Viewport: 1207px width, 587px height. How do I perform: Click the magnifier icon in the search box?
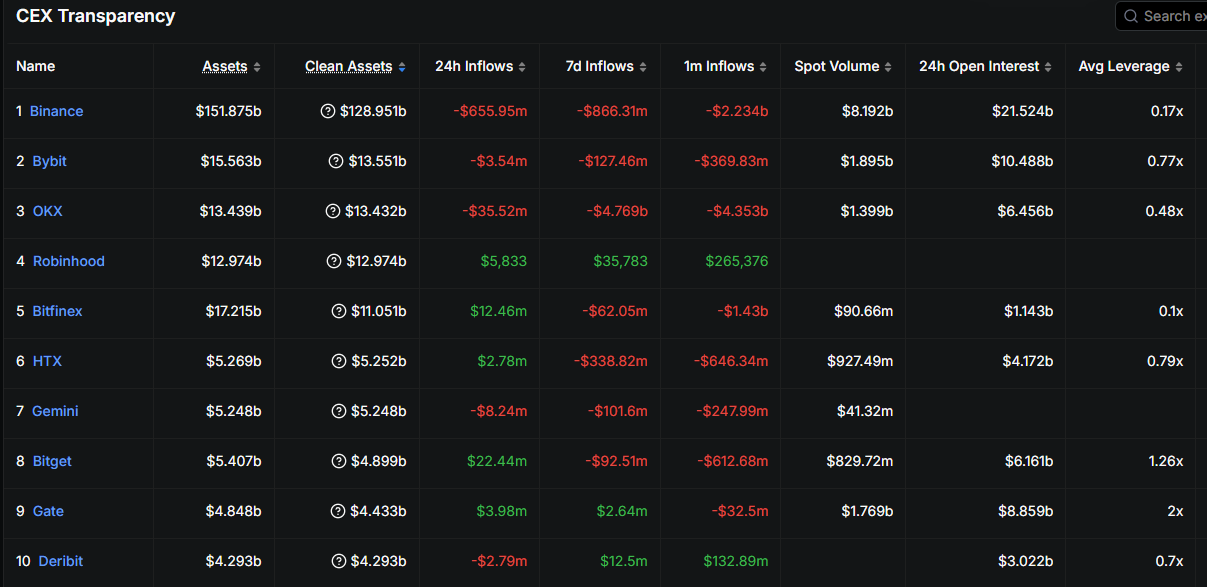point(1131,16)
